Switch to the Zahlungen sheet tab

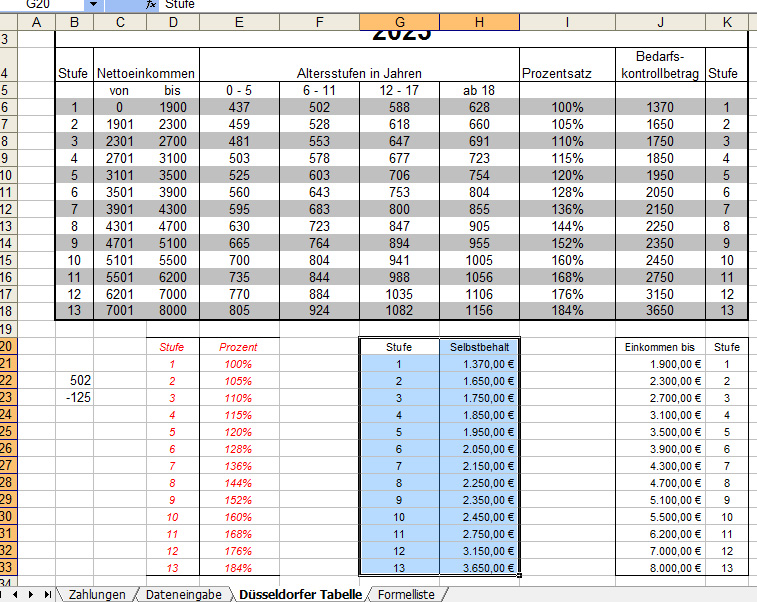tap(97, 594)
